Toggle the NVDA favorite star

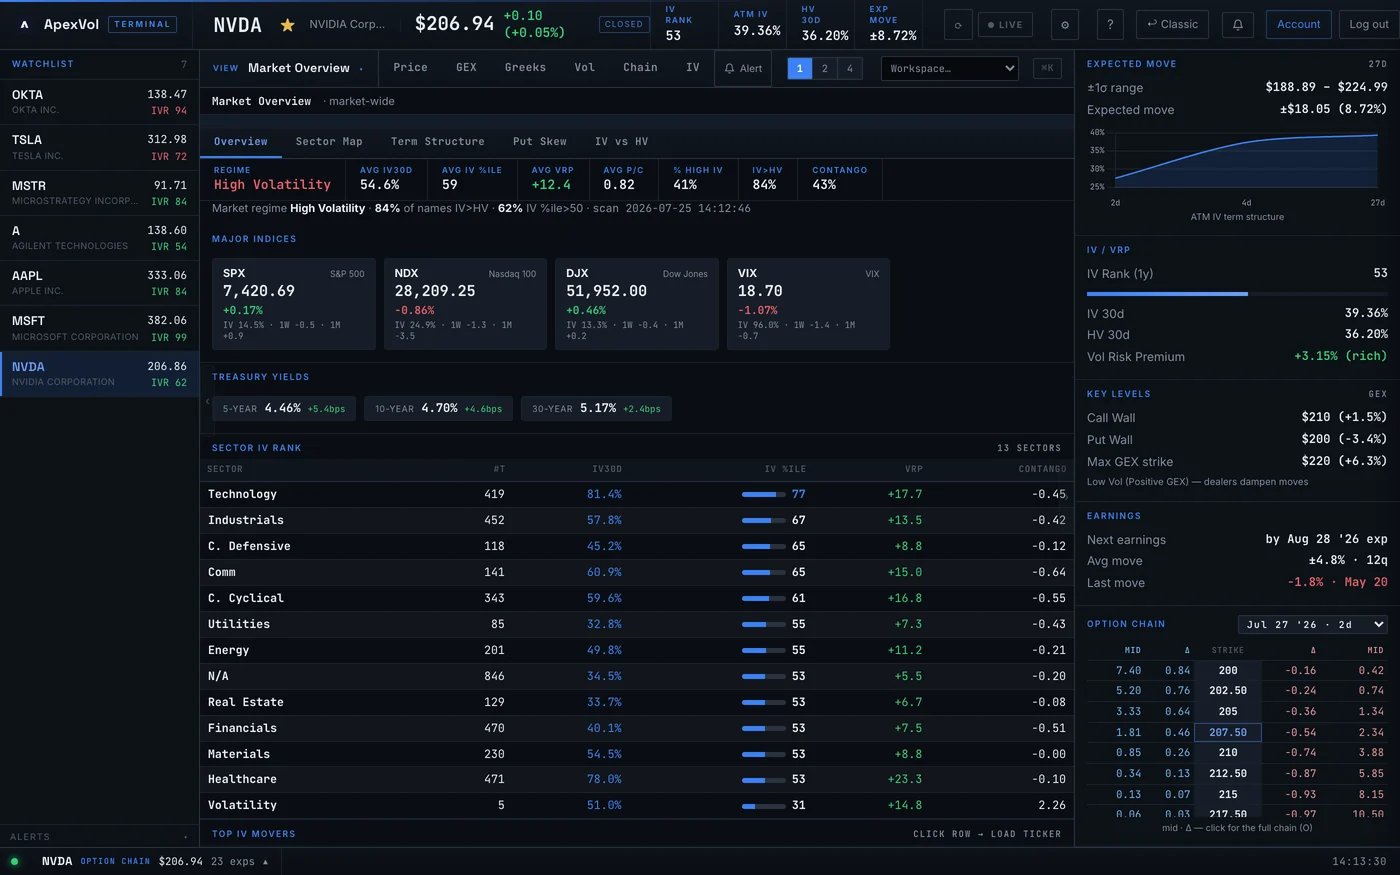[287, 24]
